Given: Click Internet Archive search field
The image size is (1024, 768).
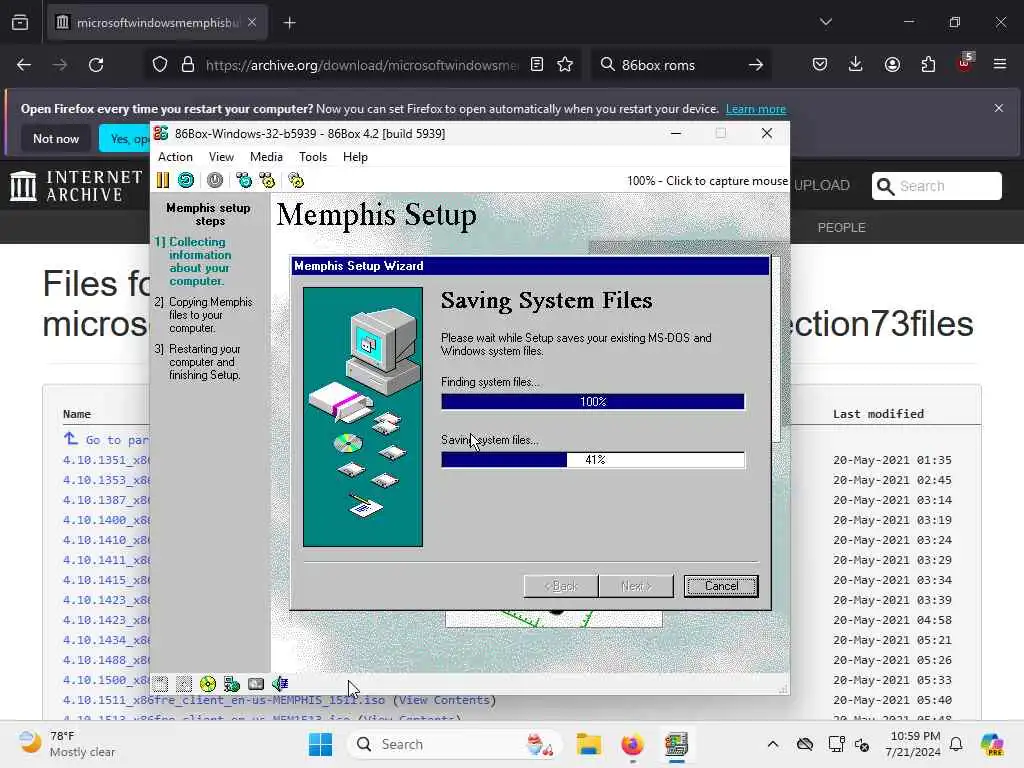Looking at the screenshot, I should [936, 186].
